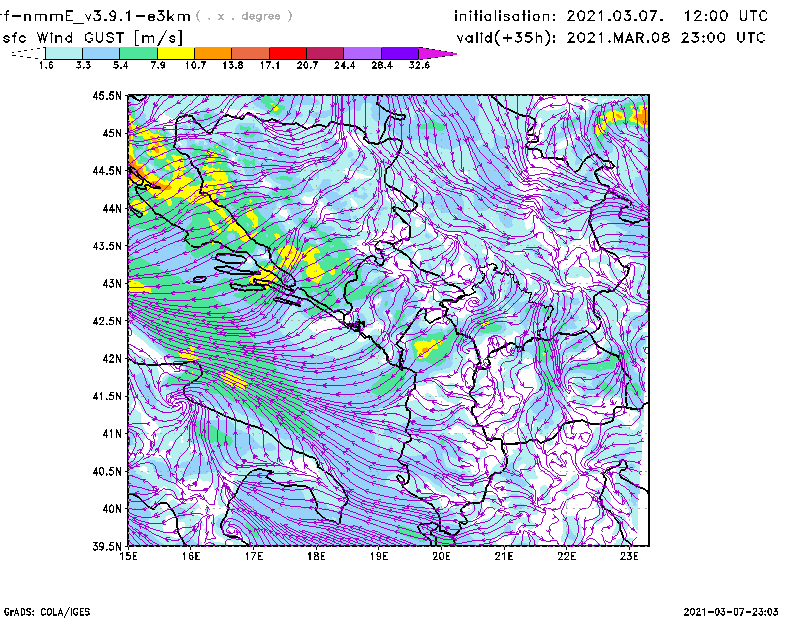Viewport: 800px width, 618px height.
Task: Click the legend value "1.6"
Action: point(46,65)
